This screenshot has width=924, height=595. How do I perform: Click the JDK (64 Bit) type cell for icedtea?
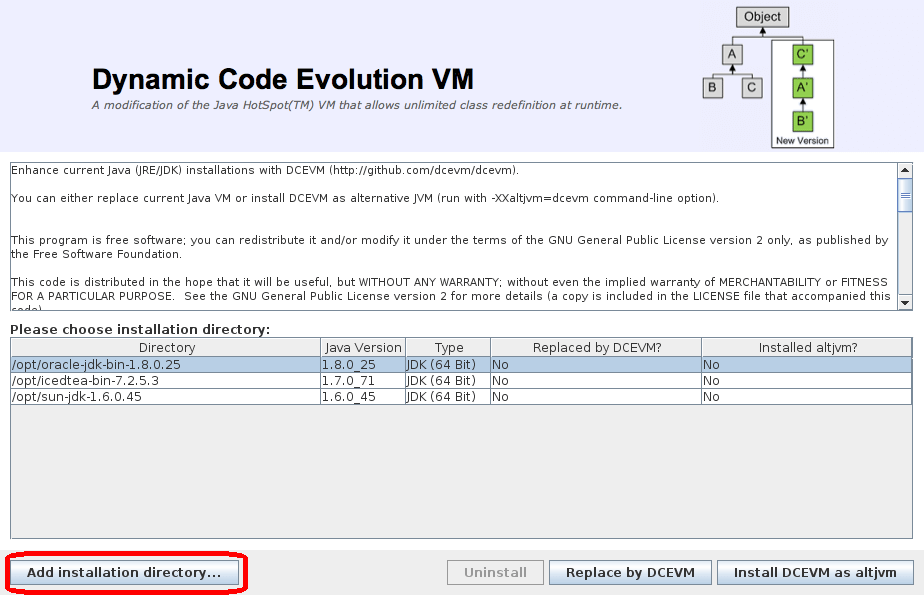coord(448,381)
